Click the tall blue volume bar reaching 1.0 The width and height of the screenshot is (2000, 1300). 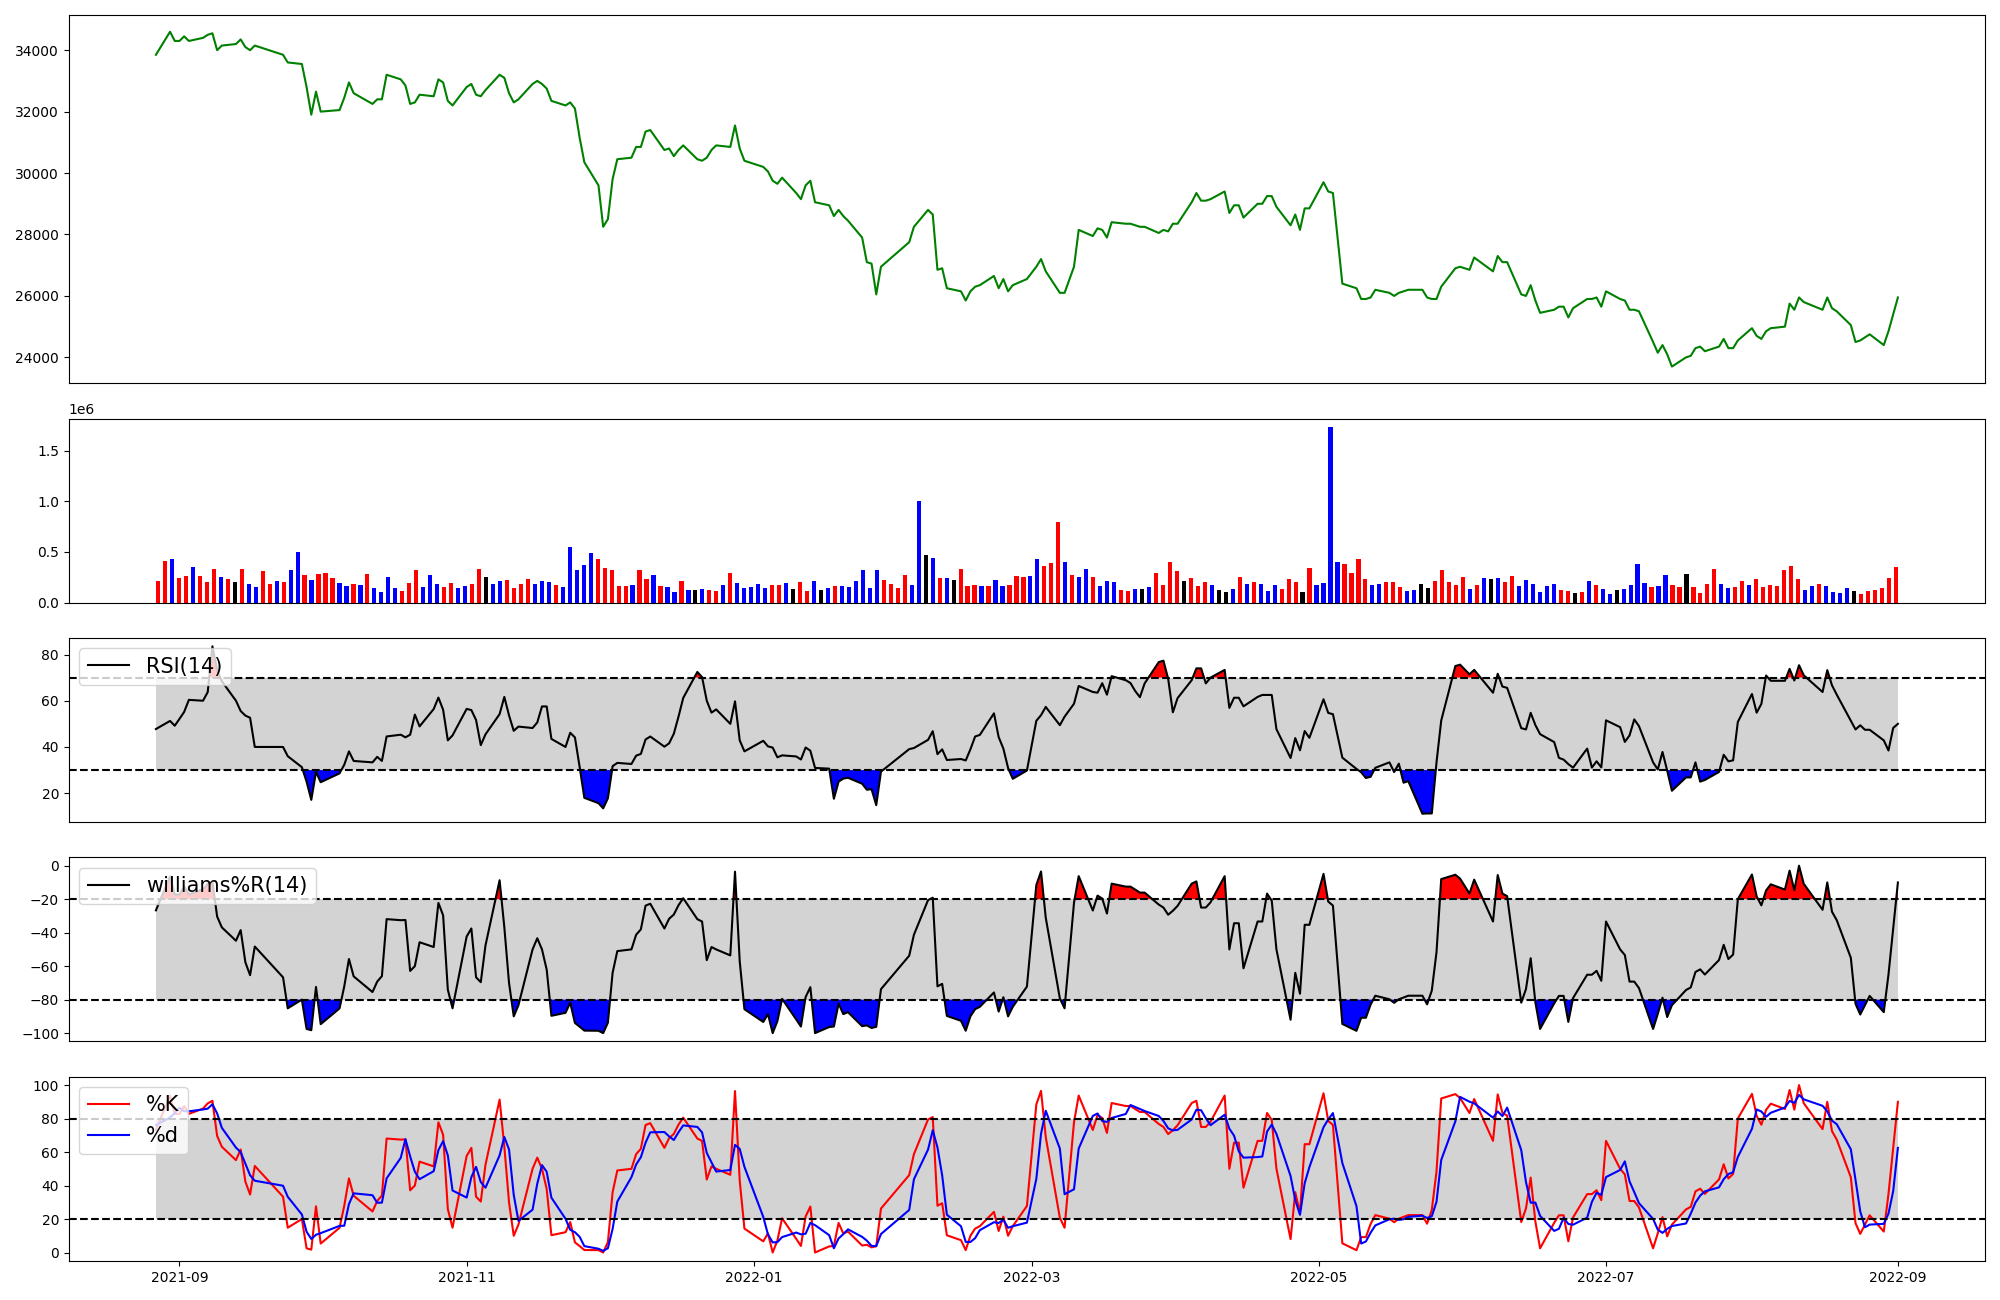point(919,551)
